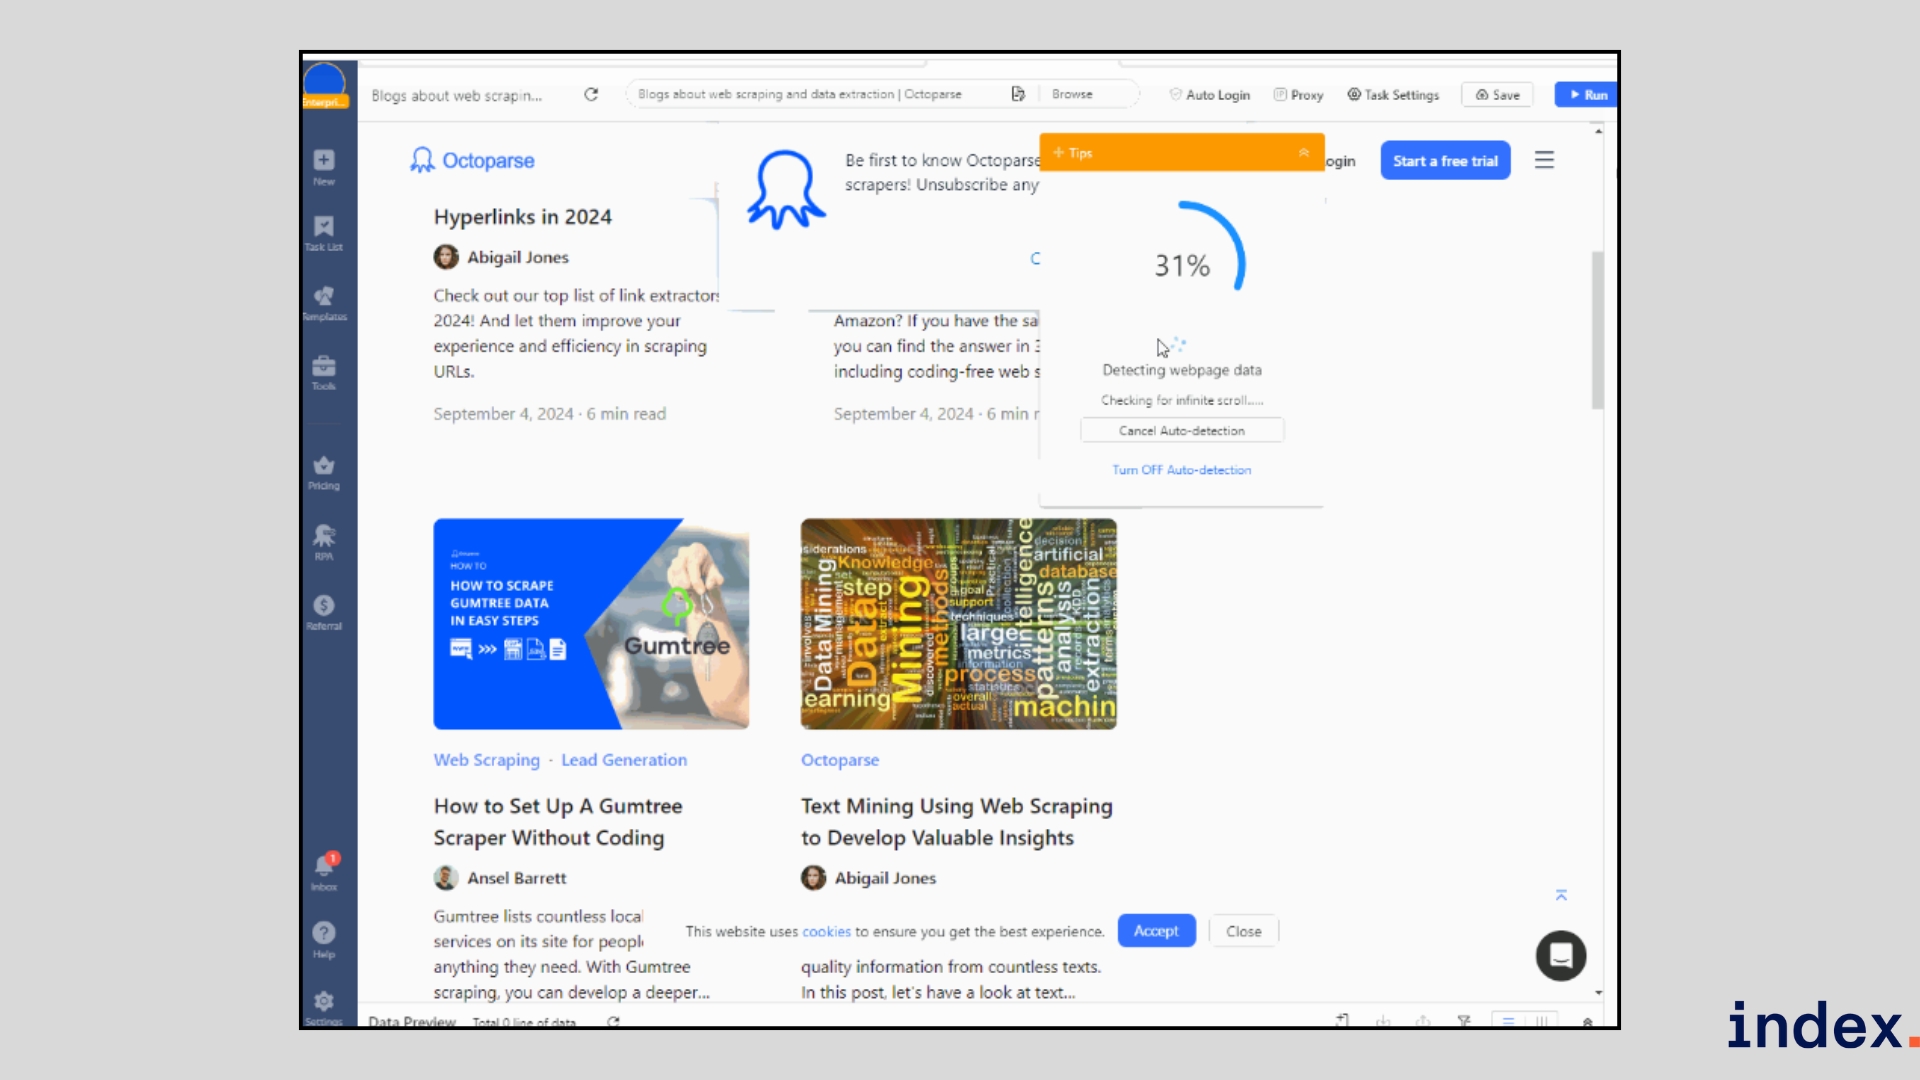Image resolution: width=1920 pixels, height=1080 pixels.
Task: Open the chat bubble widget
Action: coord(1561,956)
